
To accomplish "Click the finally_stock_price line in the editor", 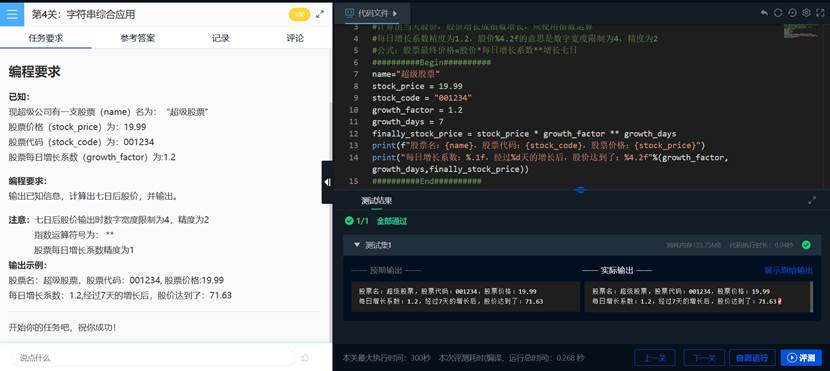I will click(x=524, y=134).
